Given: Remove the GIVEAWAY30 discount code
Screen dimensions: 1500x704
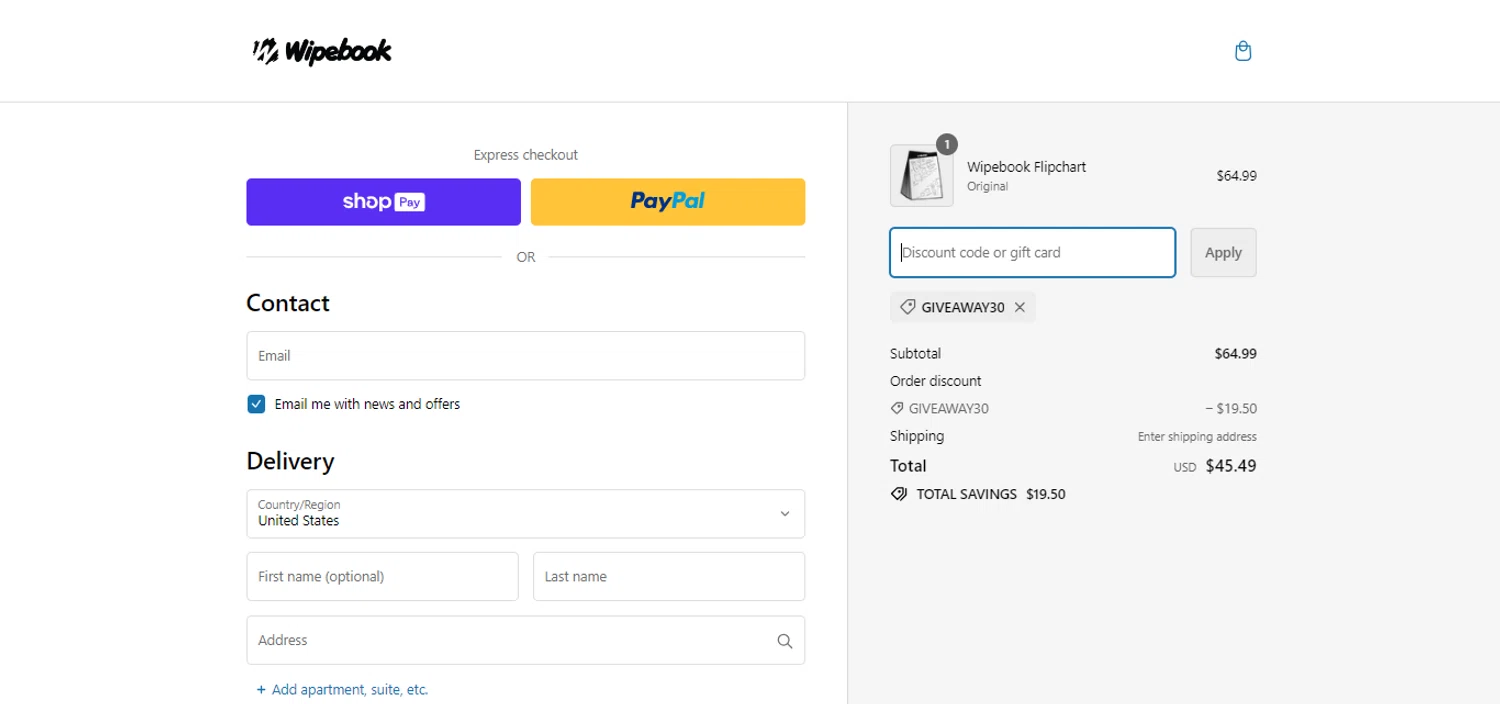Looking at the screenshot, I should 1020,308.
